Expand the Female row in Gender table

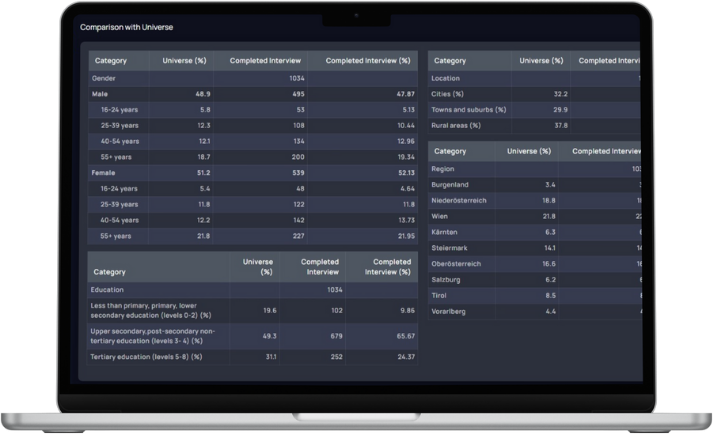[105, 172]
